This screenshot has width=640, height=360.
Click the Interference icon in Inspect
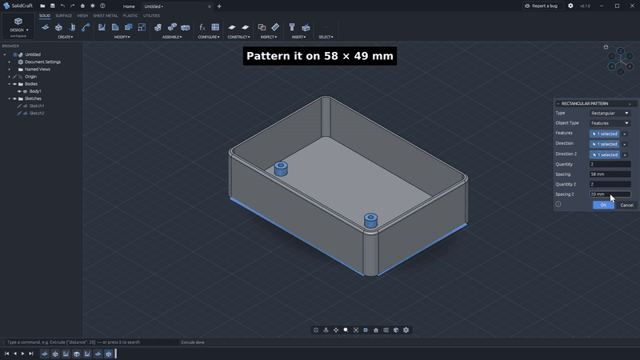pyautogui.click(x=262, y=27)
